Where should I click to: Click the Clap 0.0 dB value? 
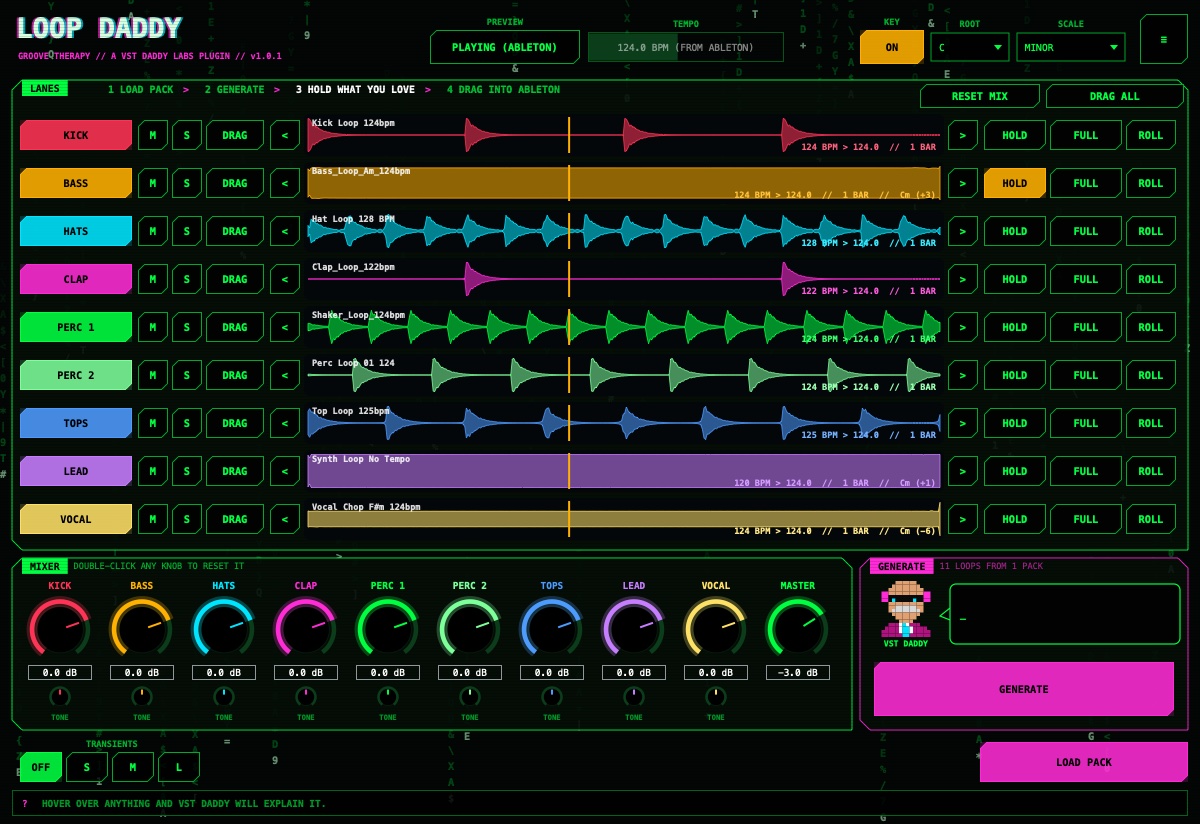(x=306, y=673)
